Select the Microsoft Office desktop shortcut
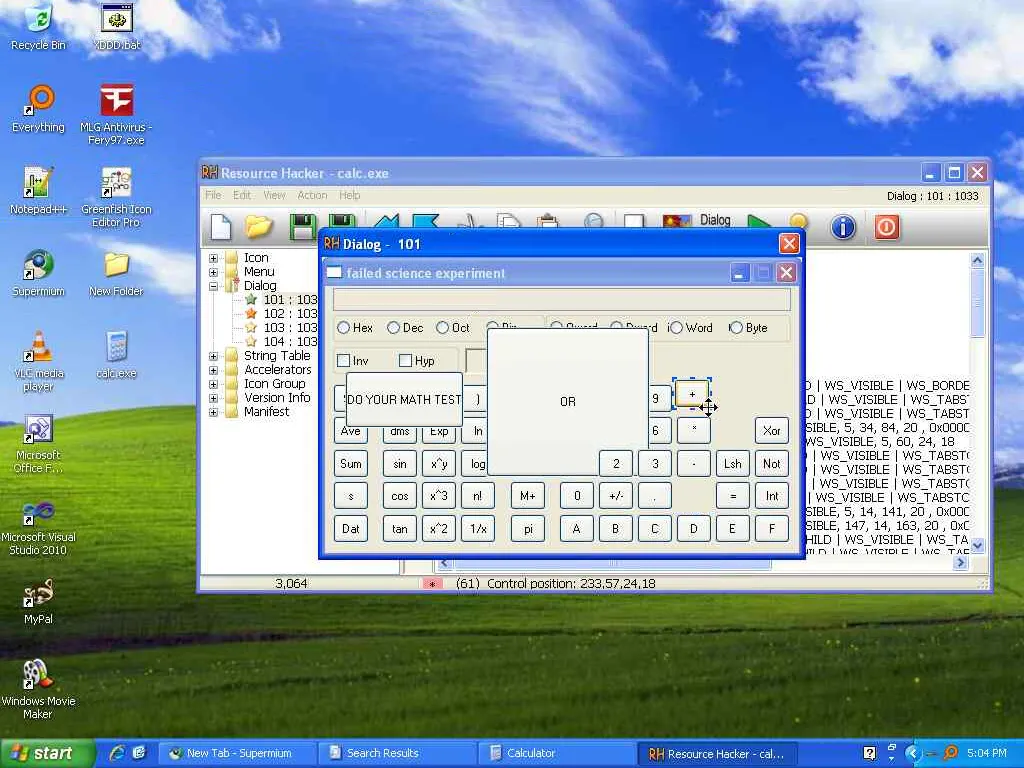The width and height of the screenshot is (1024, 768). (x=39, y=443)
